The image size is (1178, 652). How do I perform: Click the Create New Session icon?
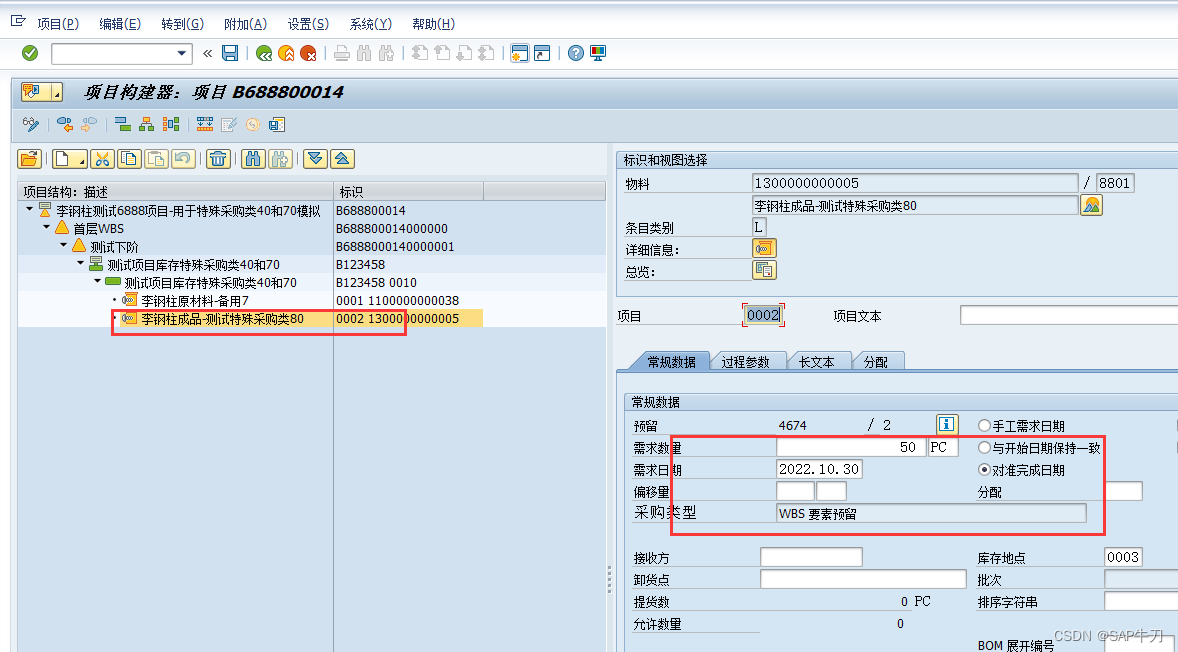tap(519, 53)
